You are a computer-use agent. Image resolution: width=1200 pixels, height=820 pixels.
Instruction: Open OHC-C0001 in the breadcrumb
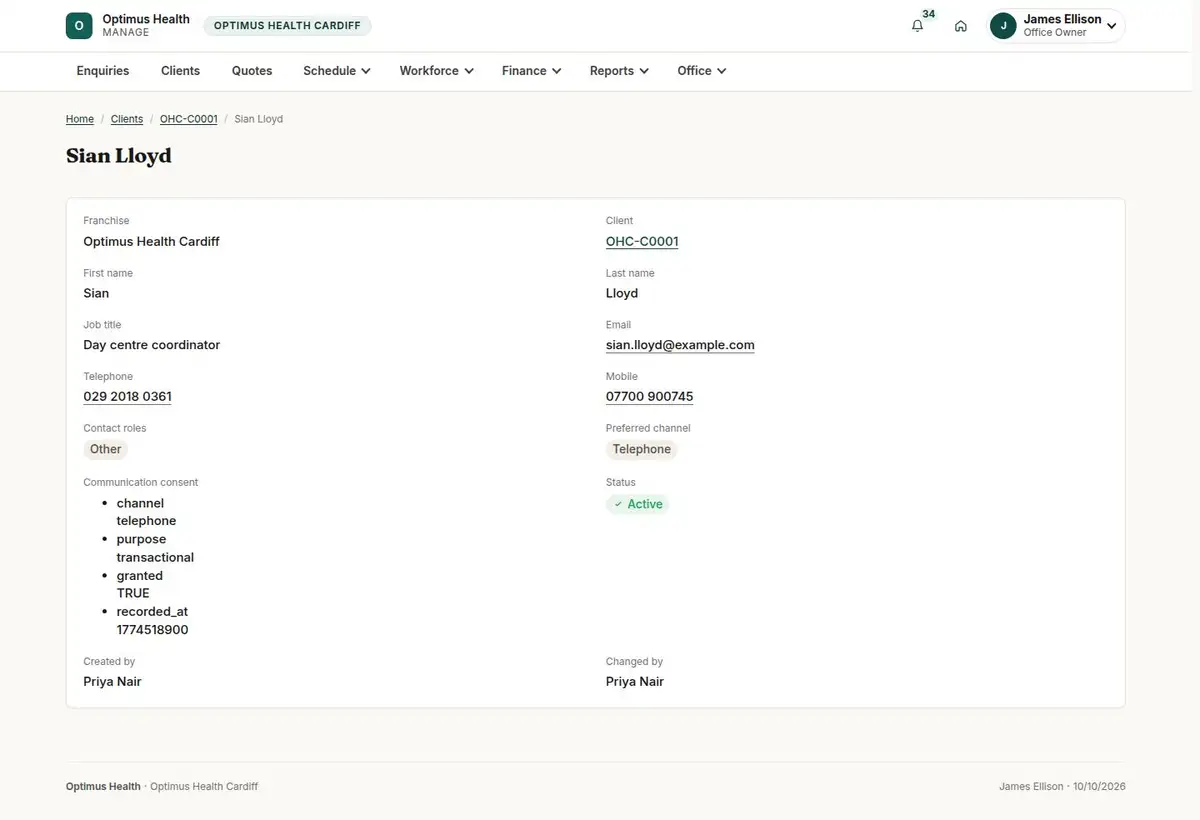click(x=189, y=119)
